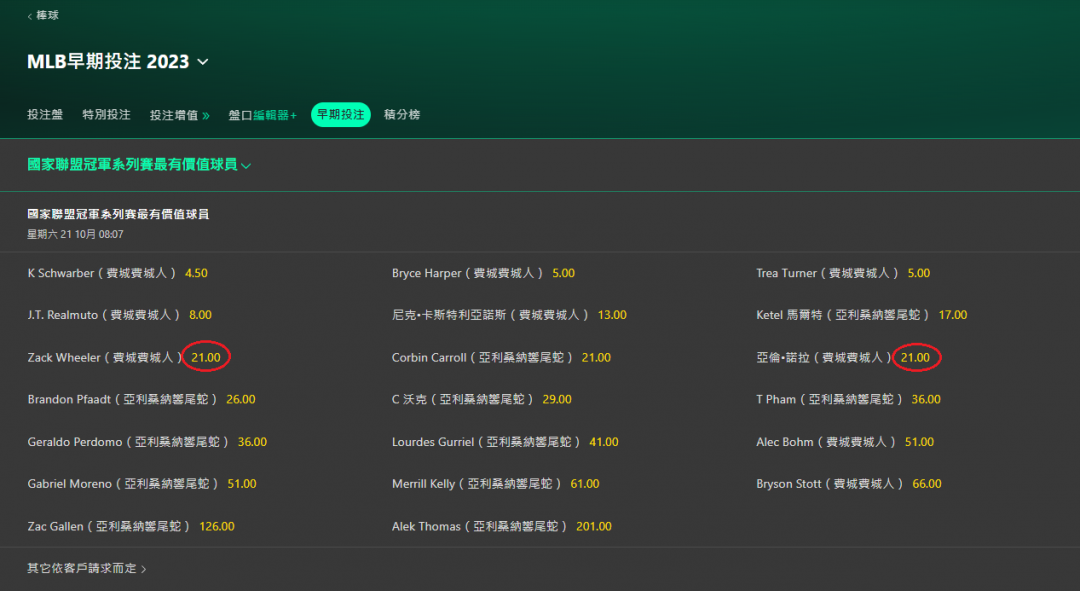
Task: Pick Zac Gallen odds 126.00
Action: pos(217,526)
